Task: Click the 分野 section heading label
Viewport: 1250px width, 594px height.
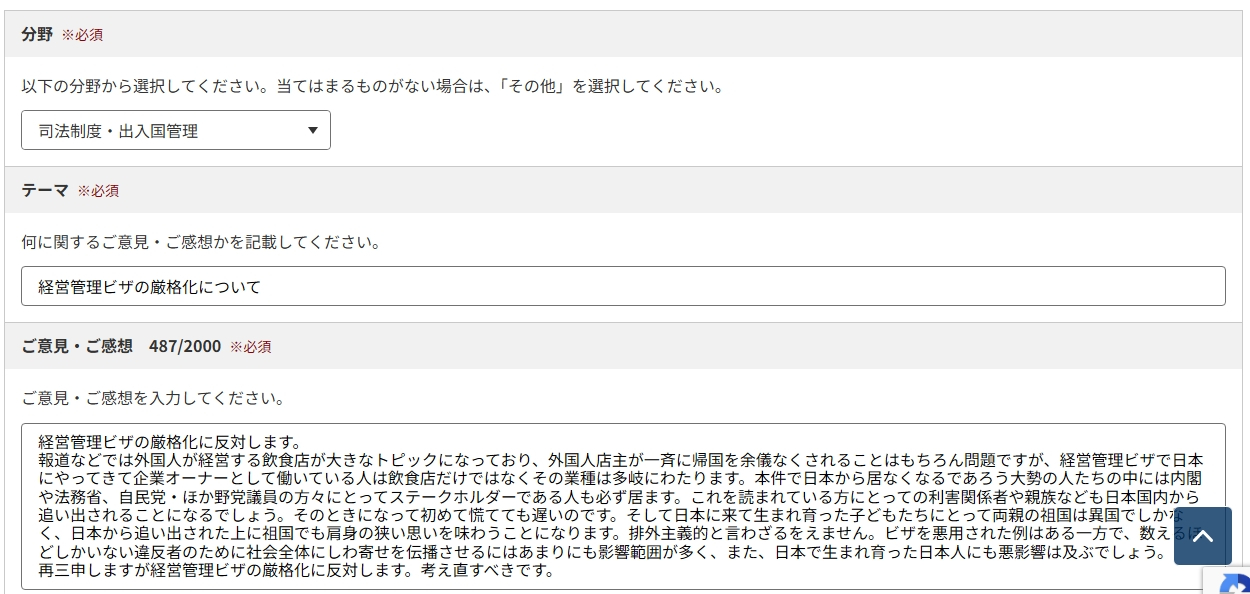Action: 37,34
